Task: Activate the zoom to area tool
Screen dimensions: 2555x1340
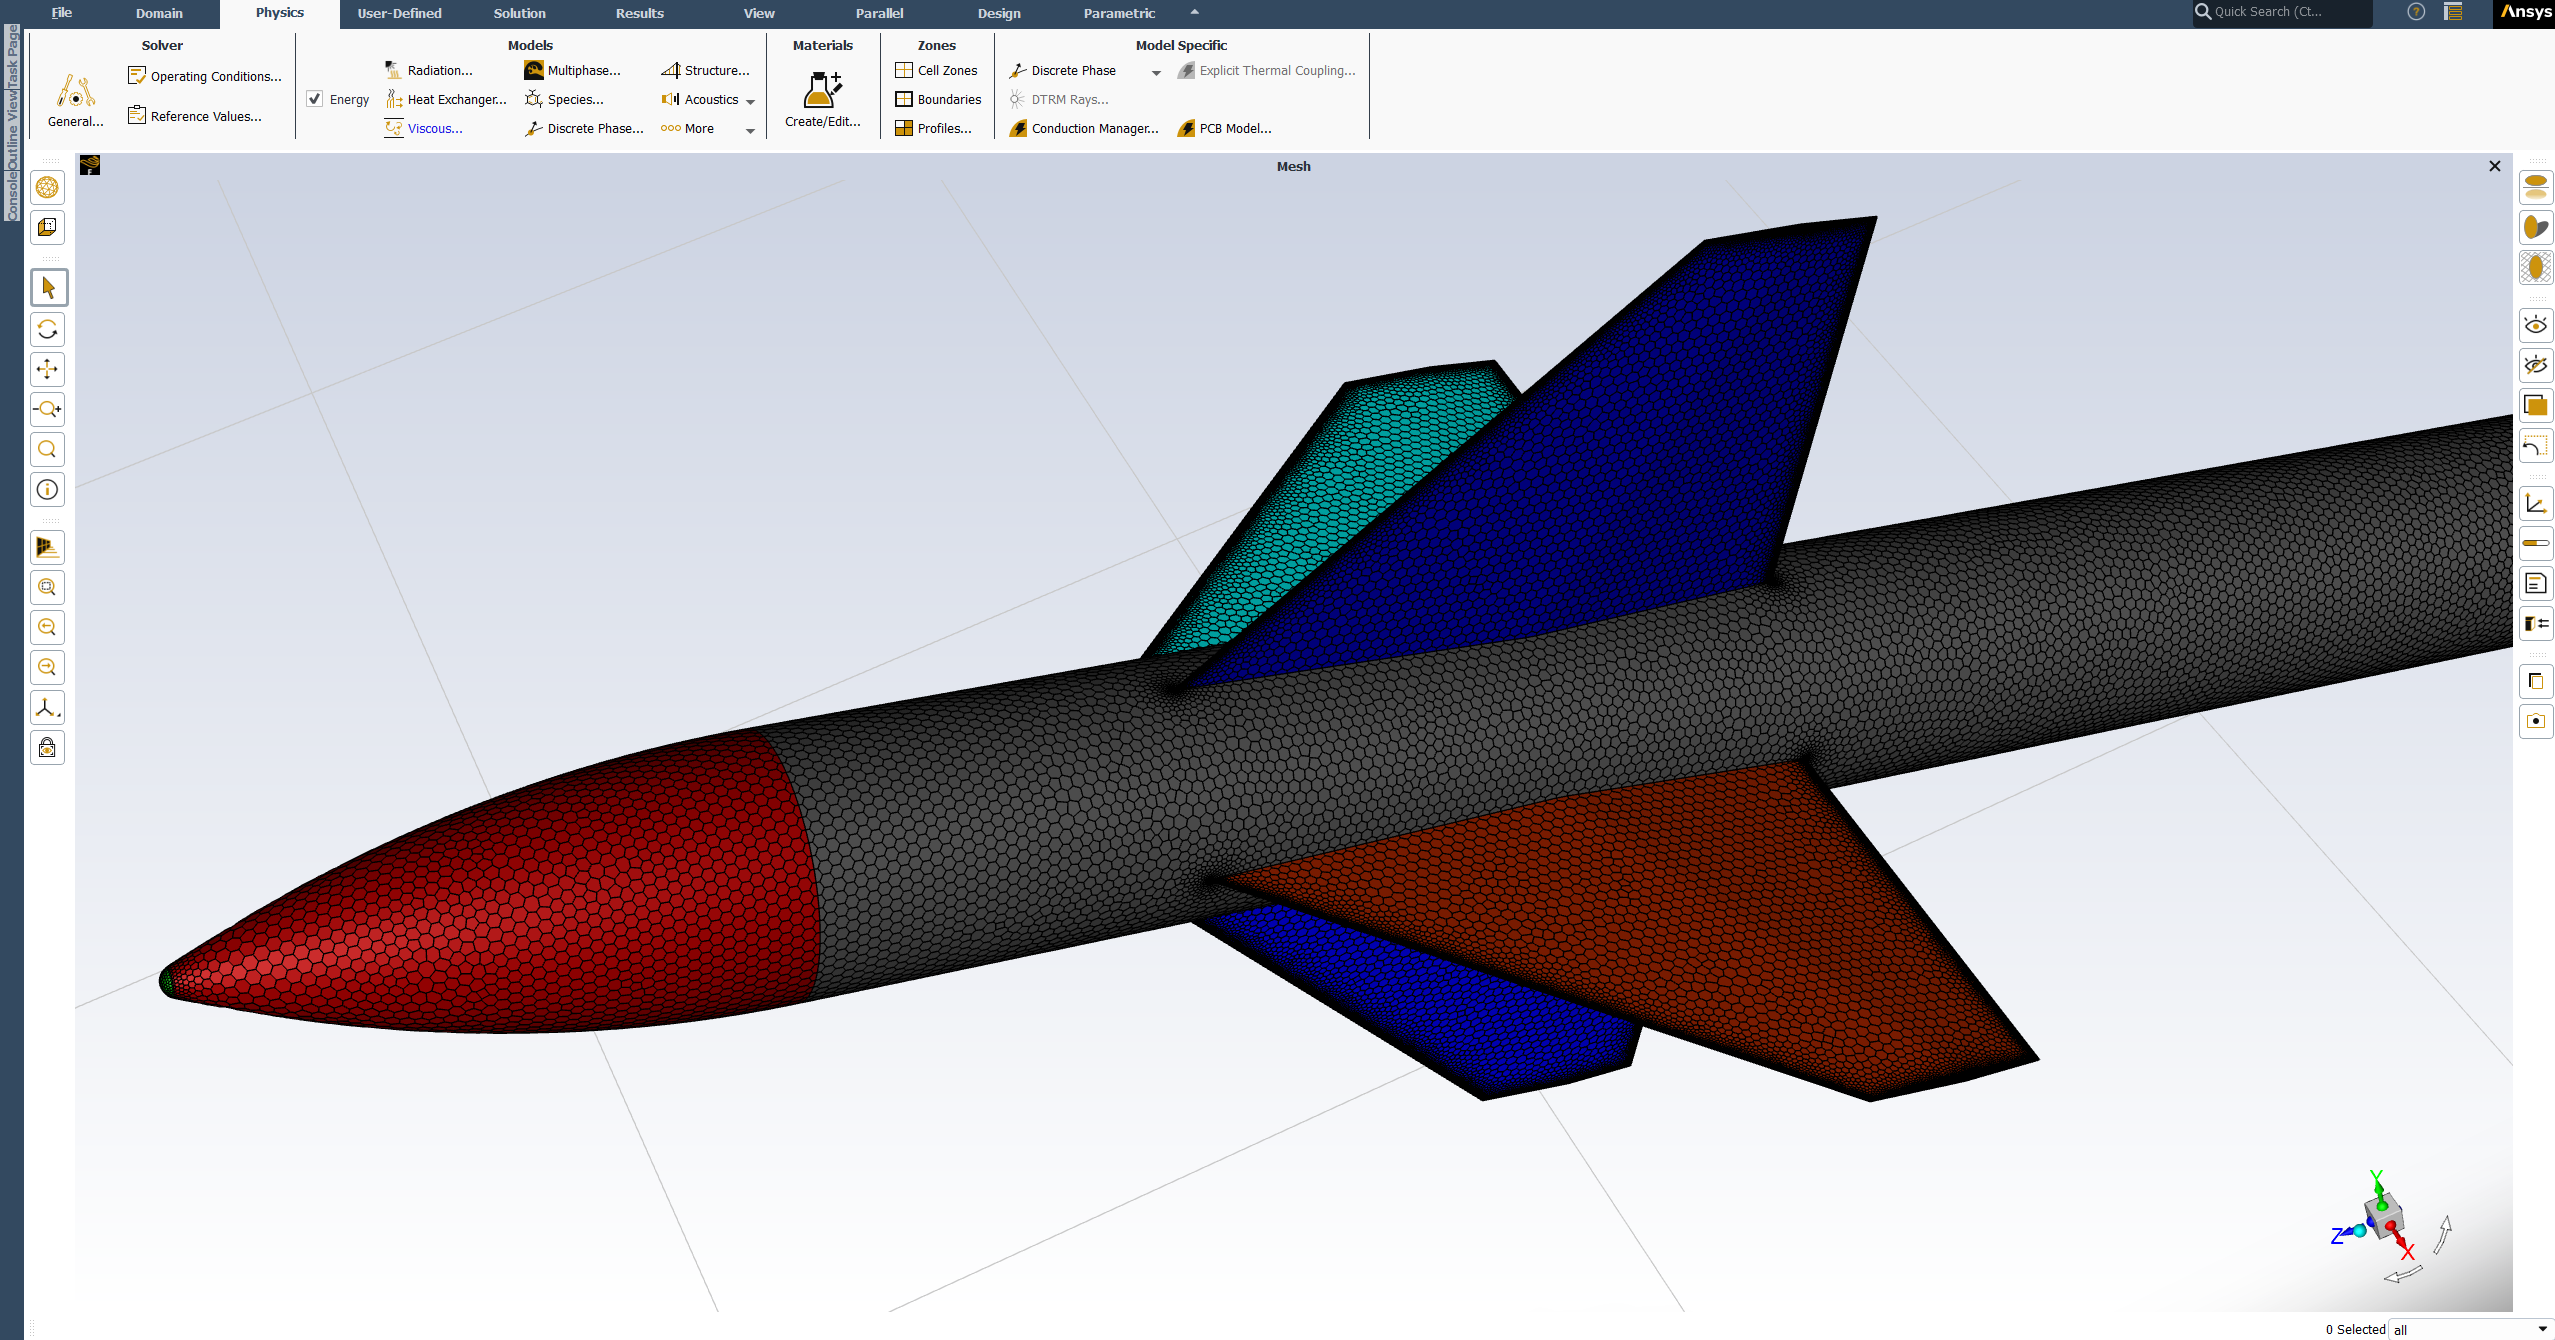Action: point(48,449)
